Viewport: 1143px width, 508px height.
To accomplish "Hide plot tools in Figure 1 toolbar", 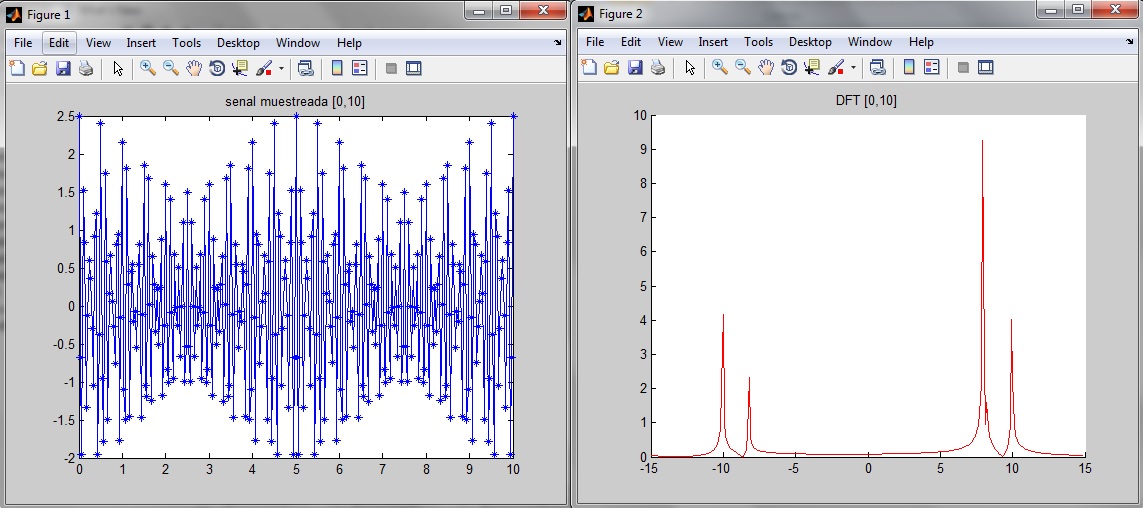I will (x=391, y=68).
